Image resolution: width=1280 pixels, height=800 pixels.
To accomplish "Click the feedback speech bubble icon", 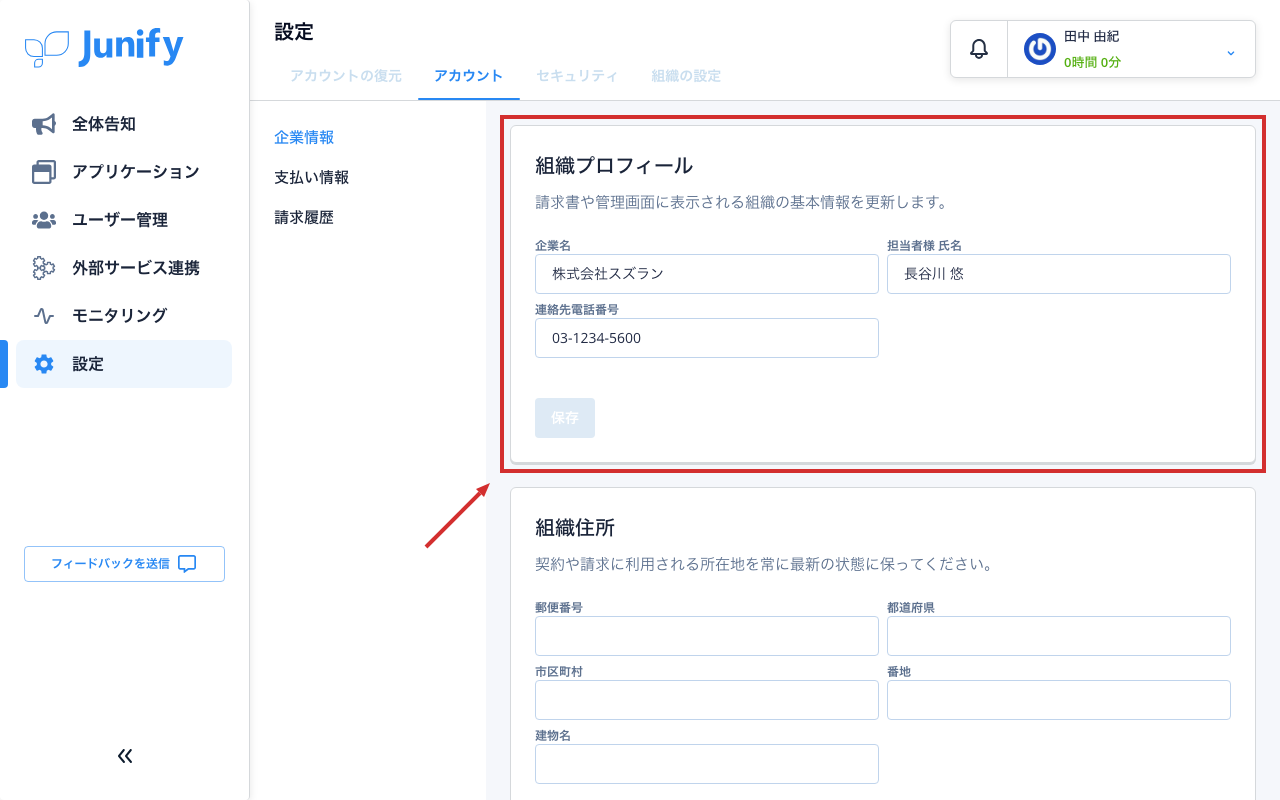I will tap(187, 564).
